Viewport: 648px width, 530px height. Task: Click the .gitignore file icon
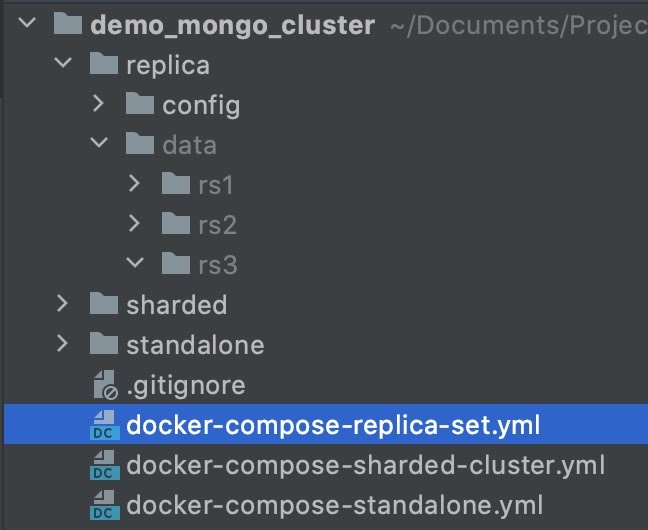click(x=105, y=385)
